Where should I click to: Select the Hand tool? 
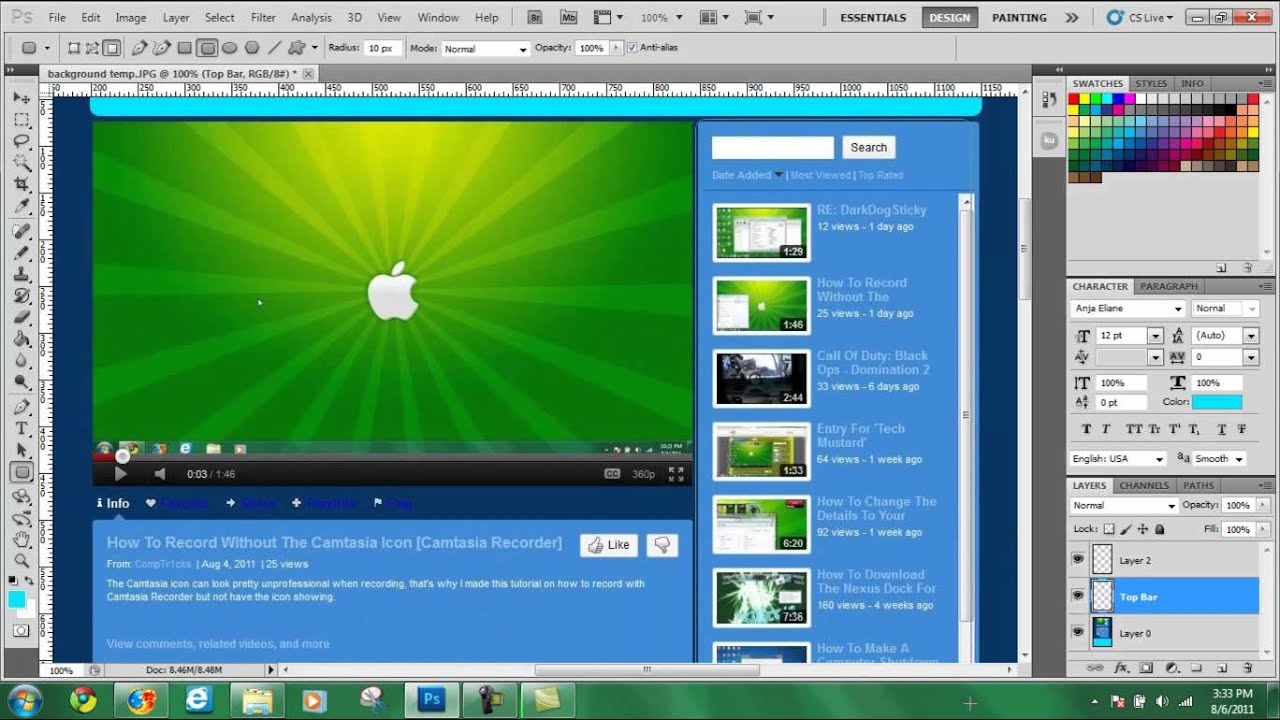(x=21, y=539)
